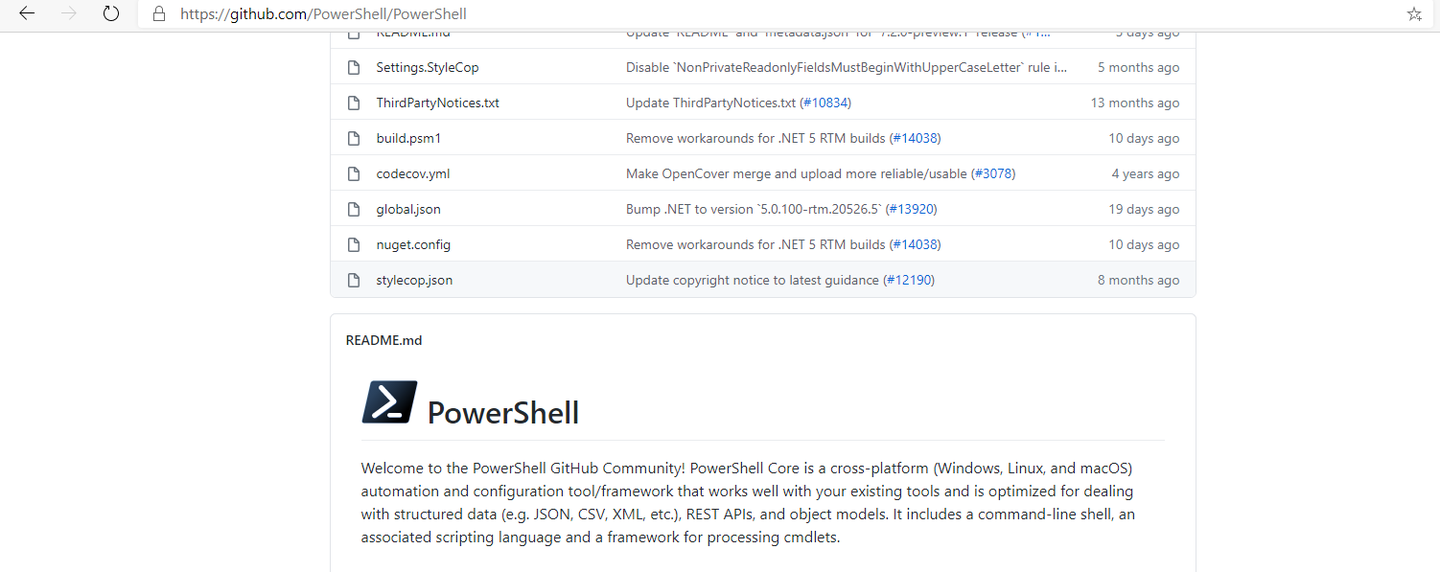Click the file icon next to build.psm1
Viewport: 1440px width, 572px height.
coord(353,139)
